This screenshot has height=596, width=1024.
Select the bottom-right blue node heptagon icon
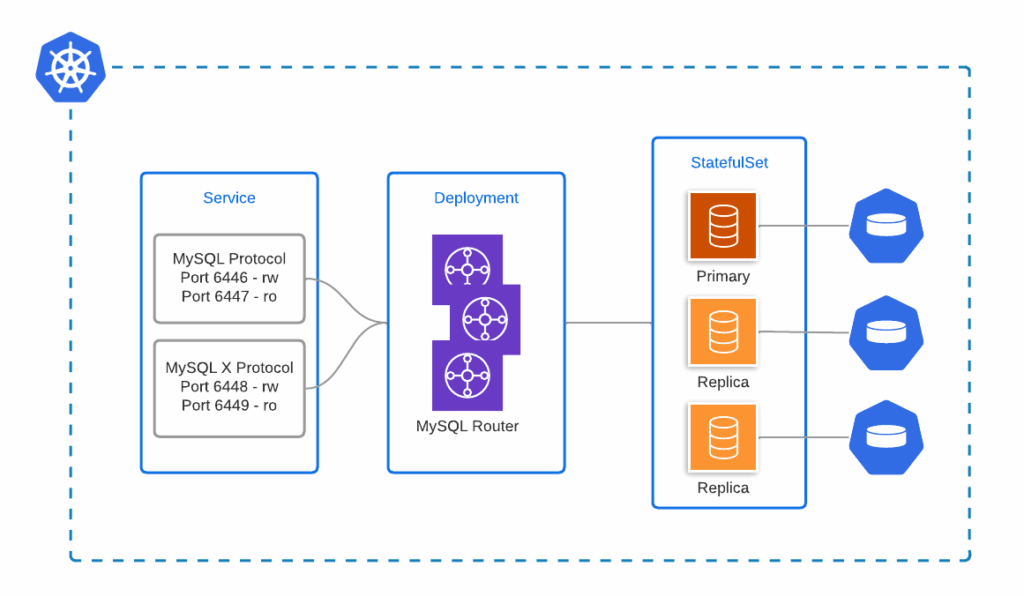(886, 438)
